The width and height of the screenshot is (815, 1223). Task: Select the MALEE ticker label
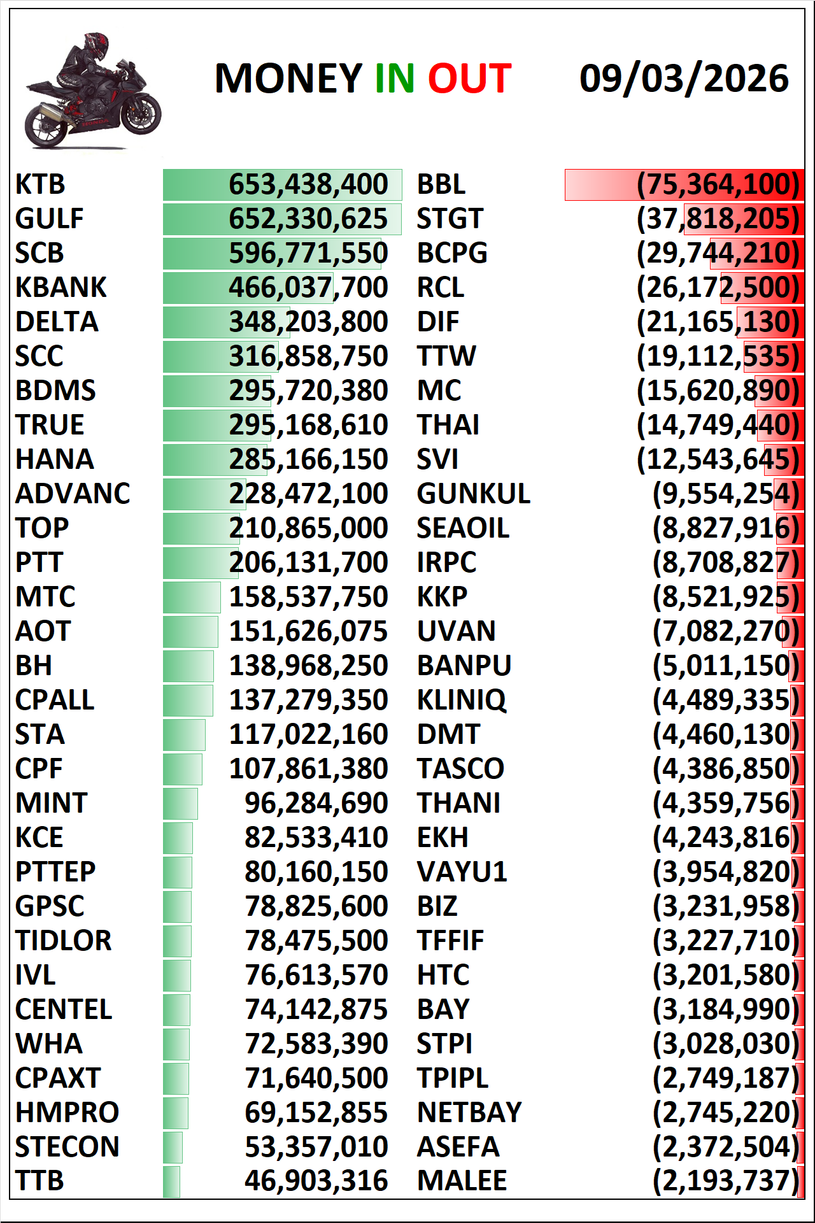click(461, 1180)
